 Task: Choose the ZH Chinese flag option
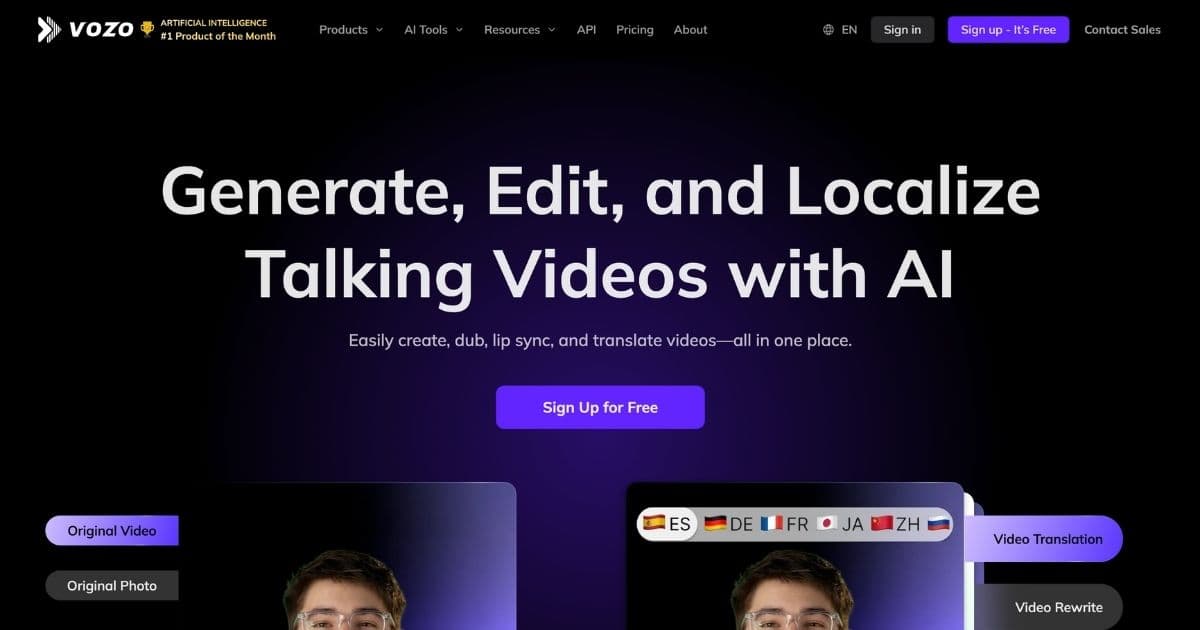pos(895,524)
